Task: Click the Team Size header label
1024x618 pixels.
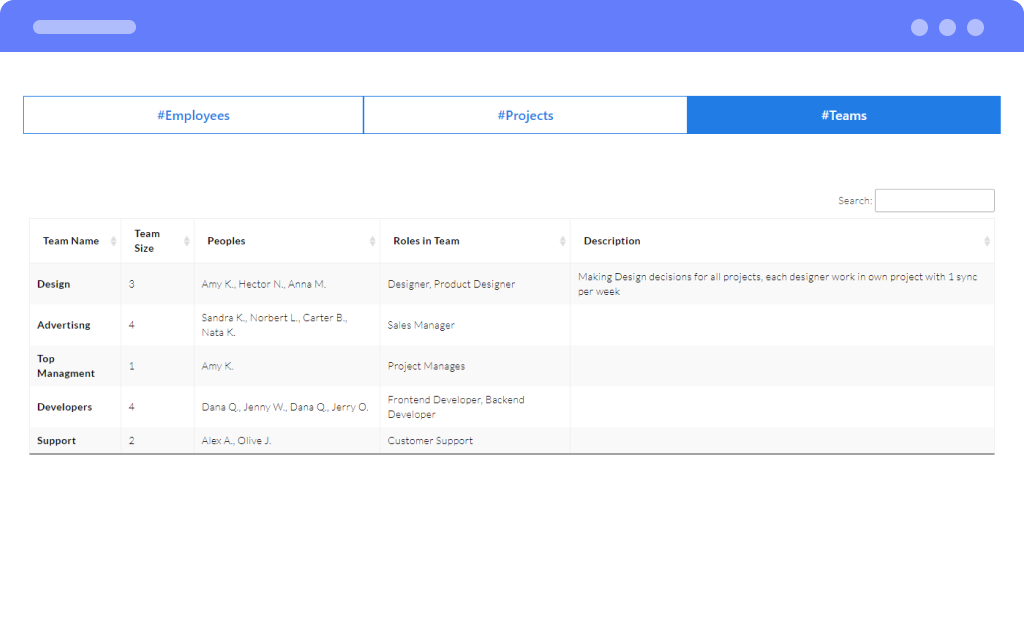Action: point(147,241)
